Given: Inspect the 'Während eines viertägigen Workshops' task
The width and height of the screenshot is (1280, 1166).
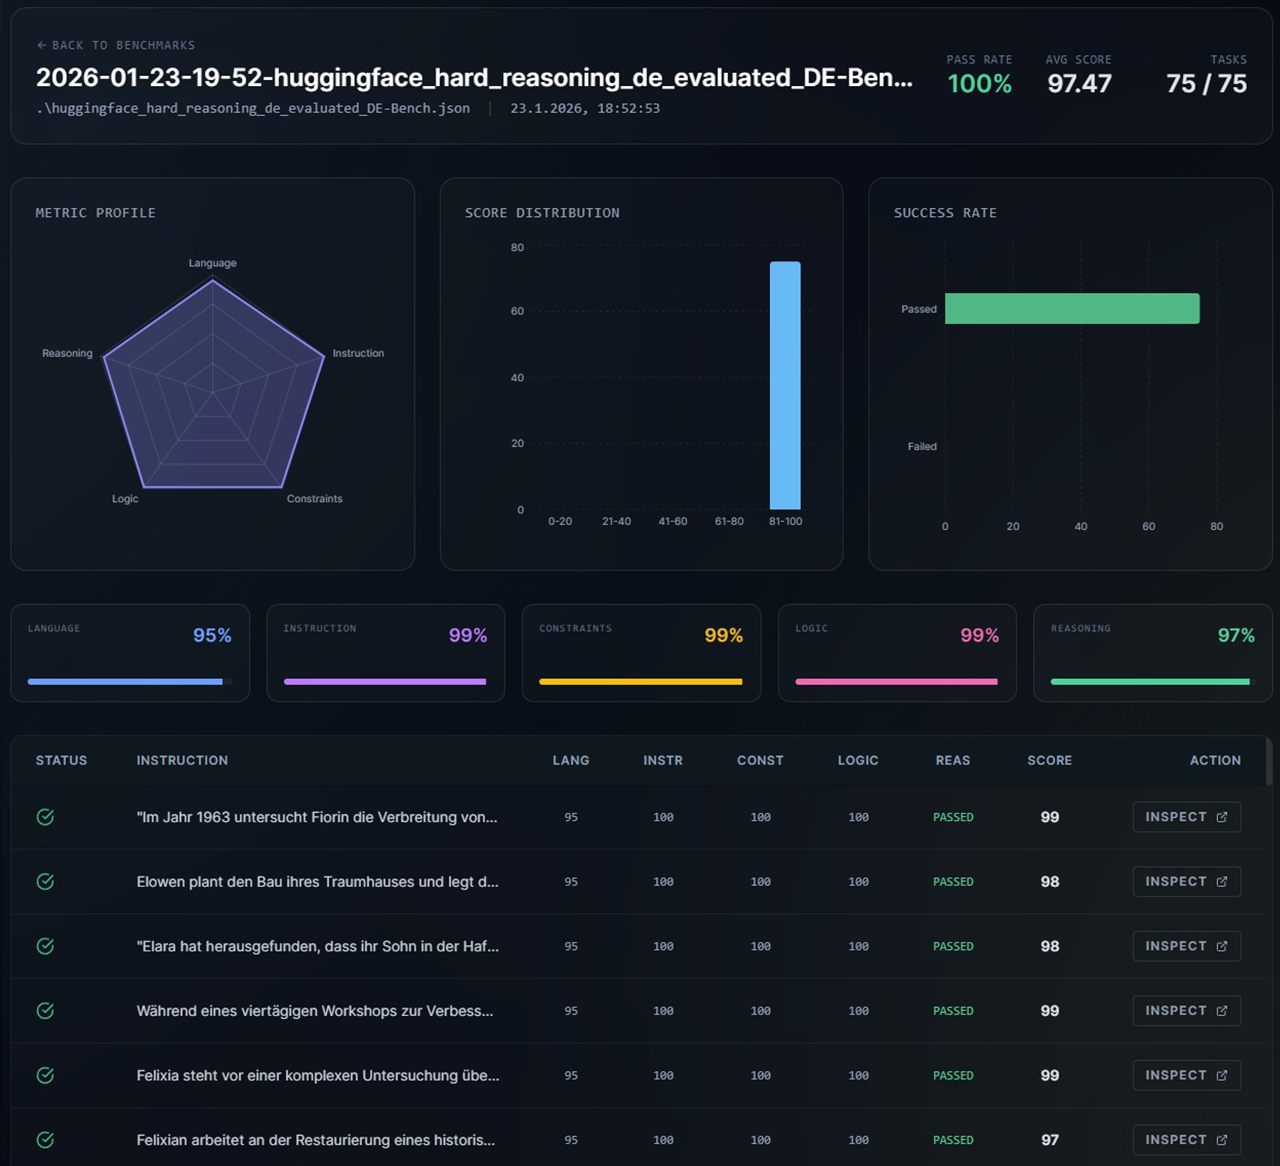Looking at the screenshot, I should point(1186,1011).
